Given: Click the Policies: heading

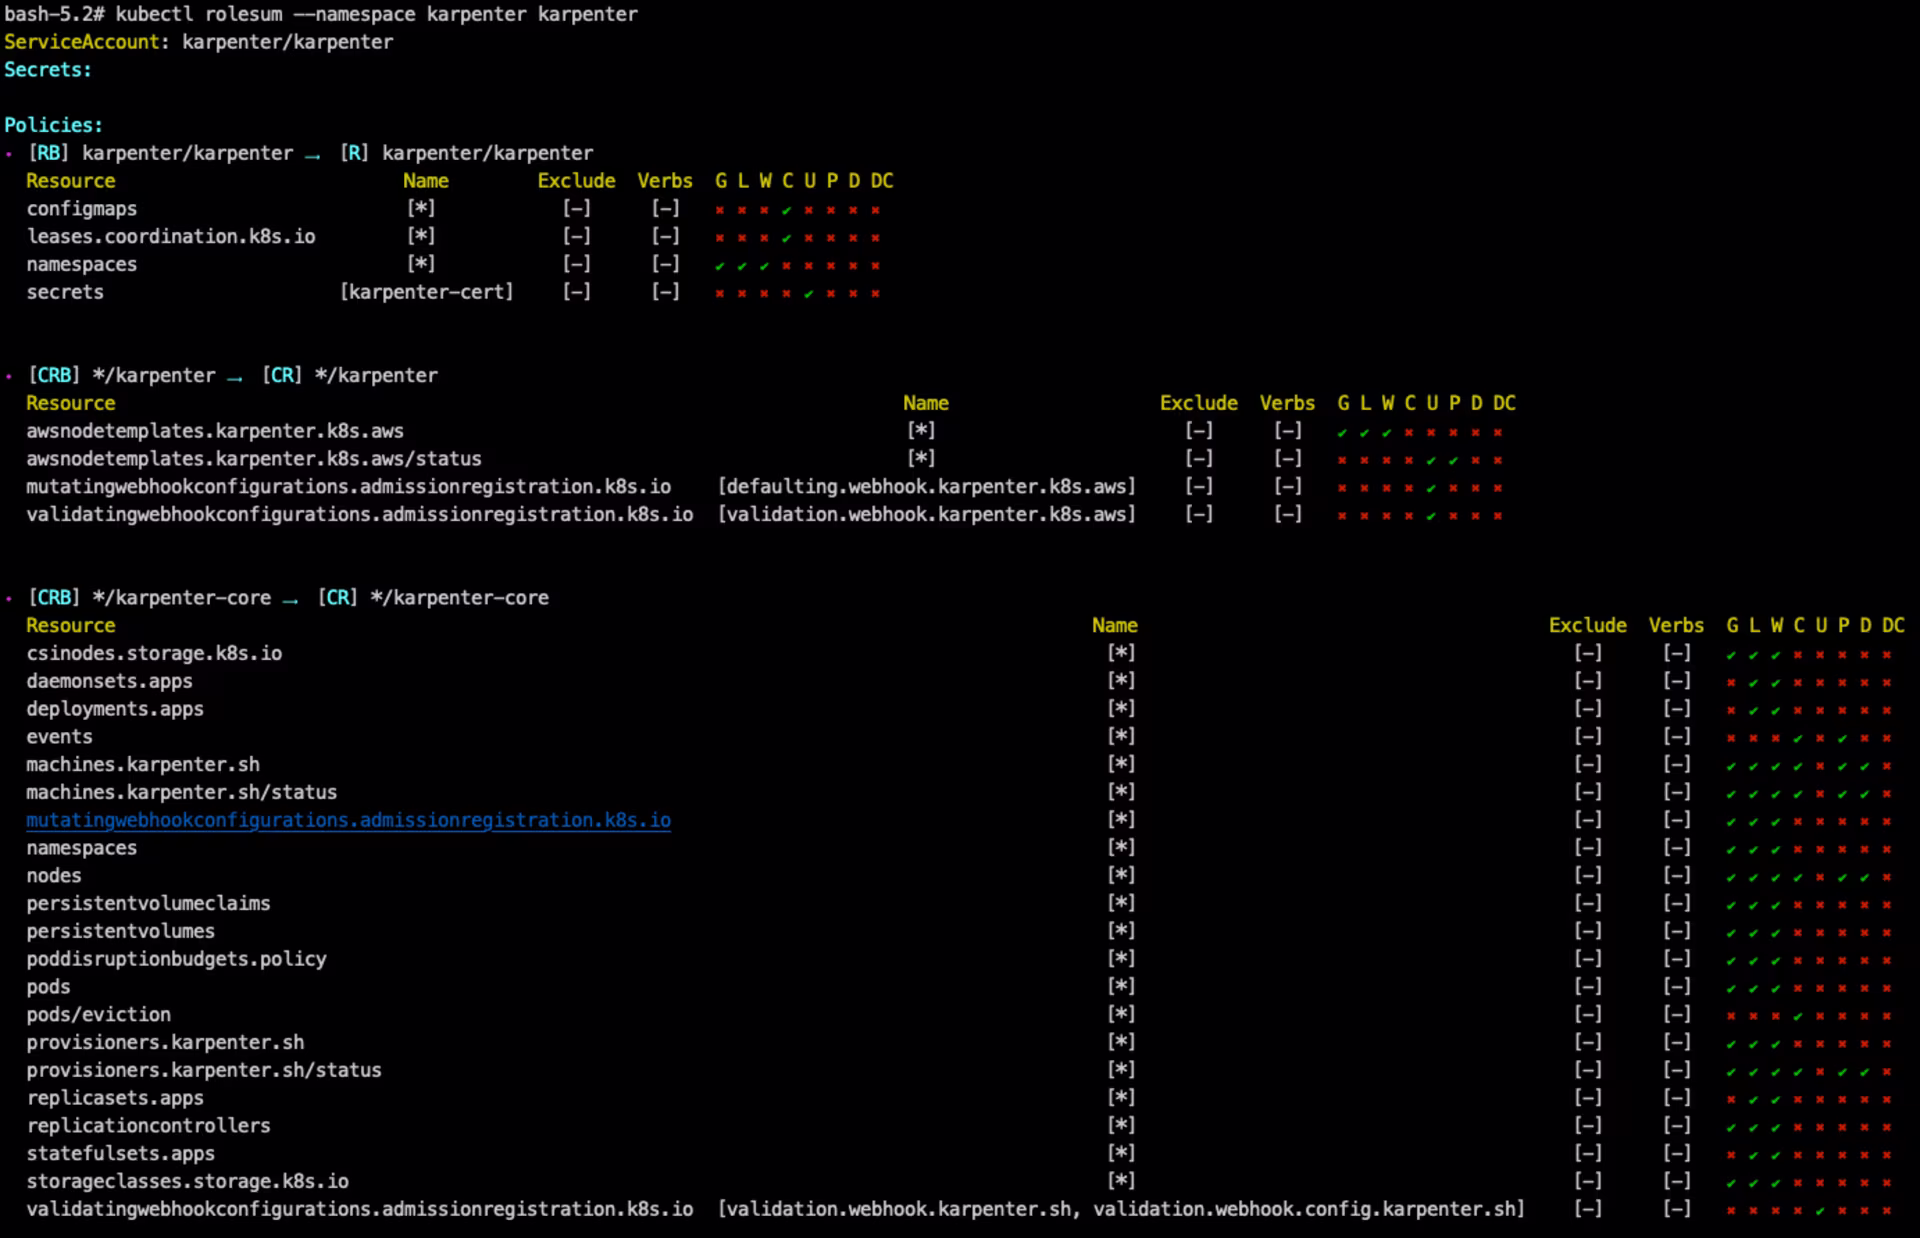Looking at the screenshot, I should tap(53, 125).
